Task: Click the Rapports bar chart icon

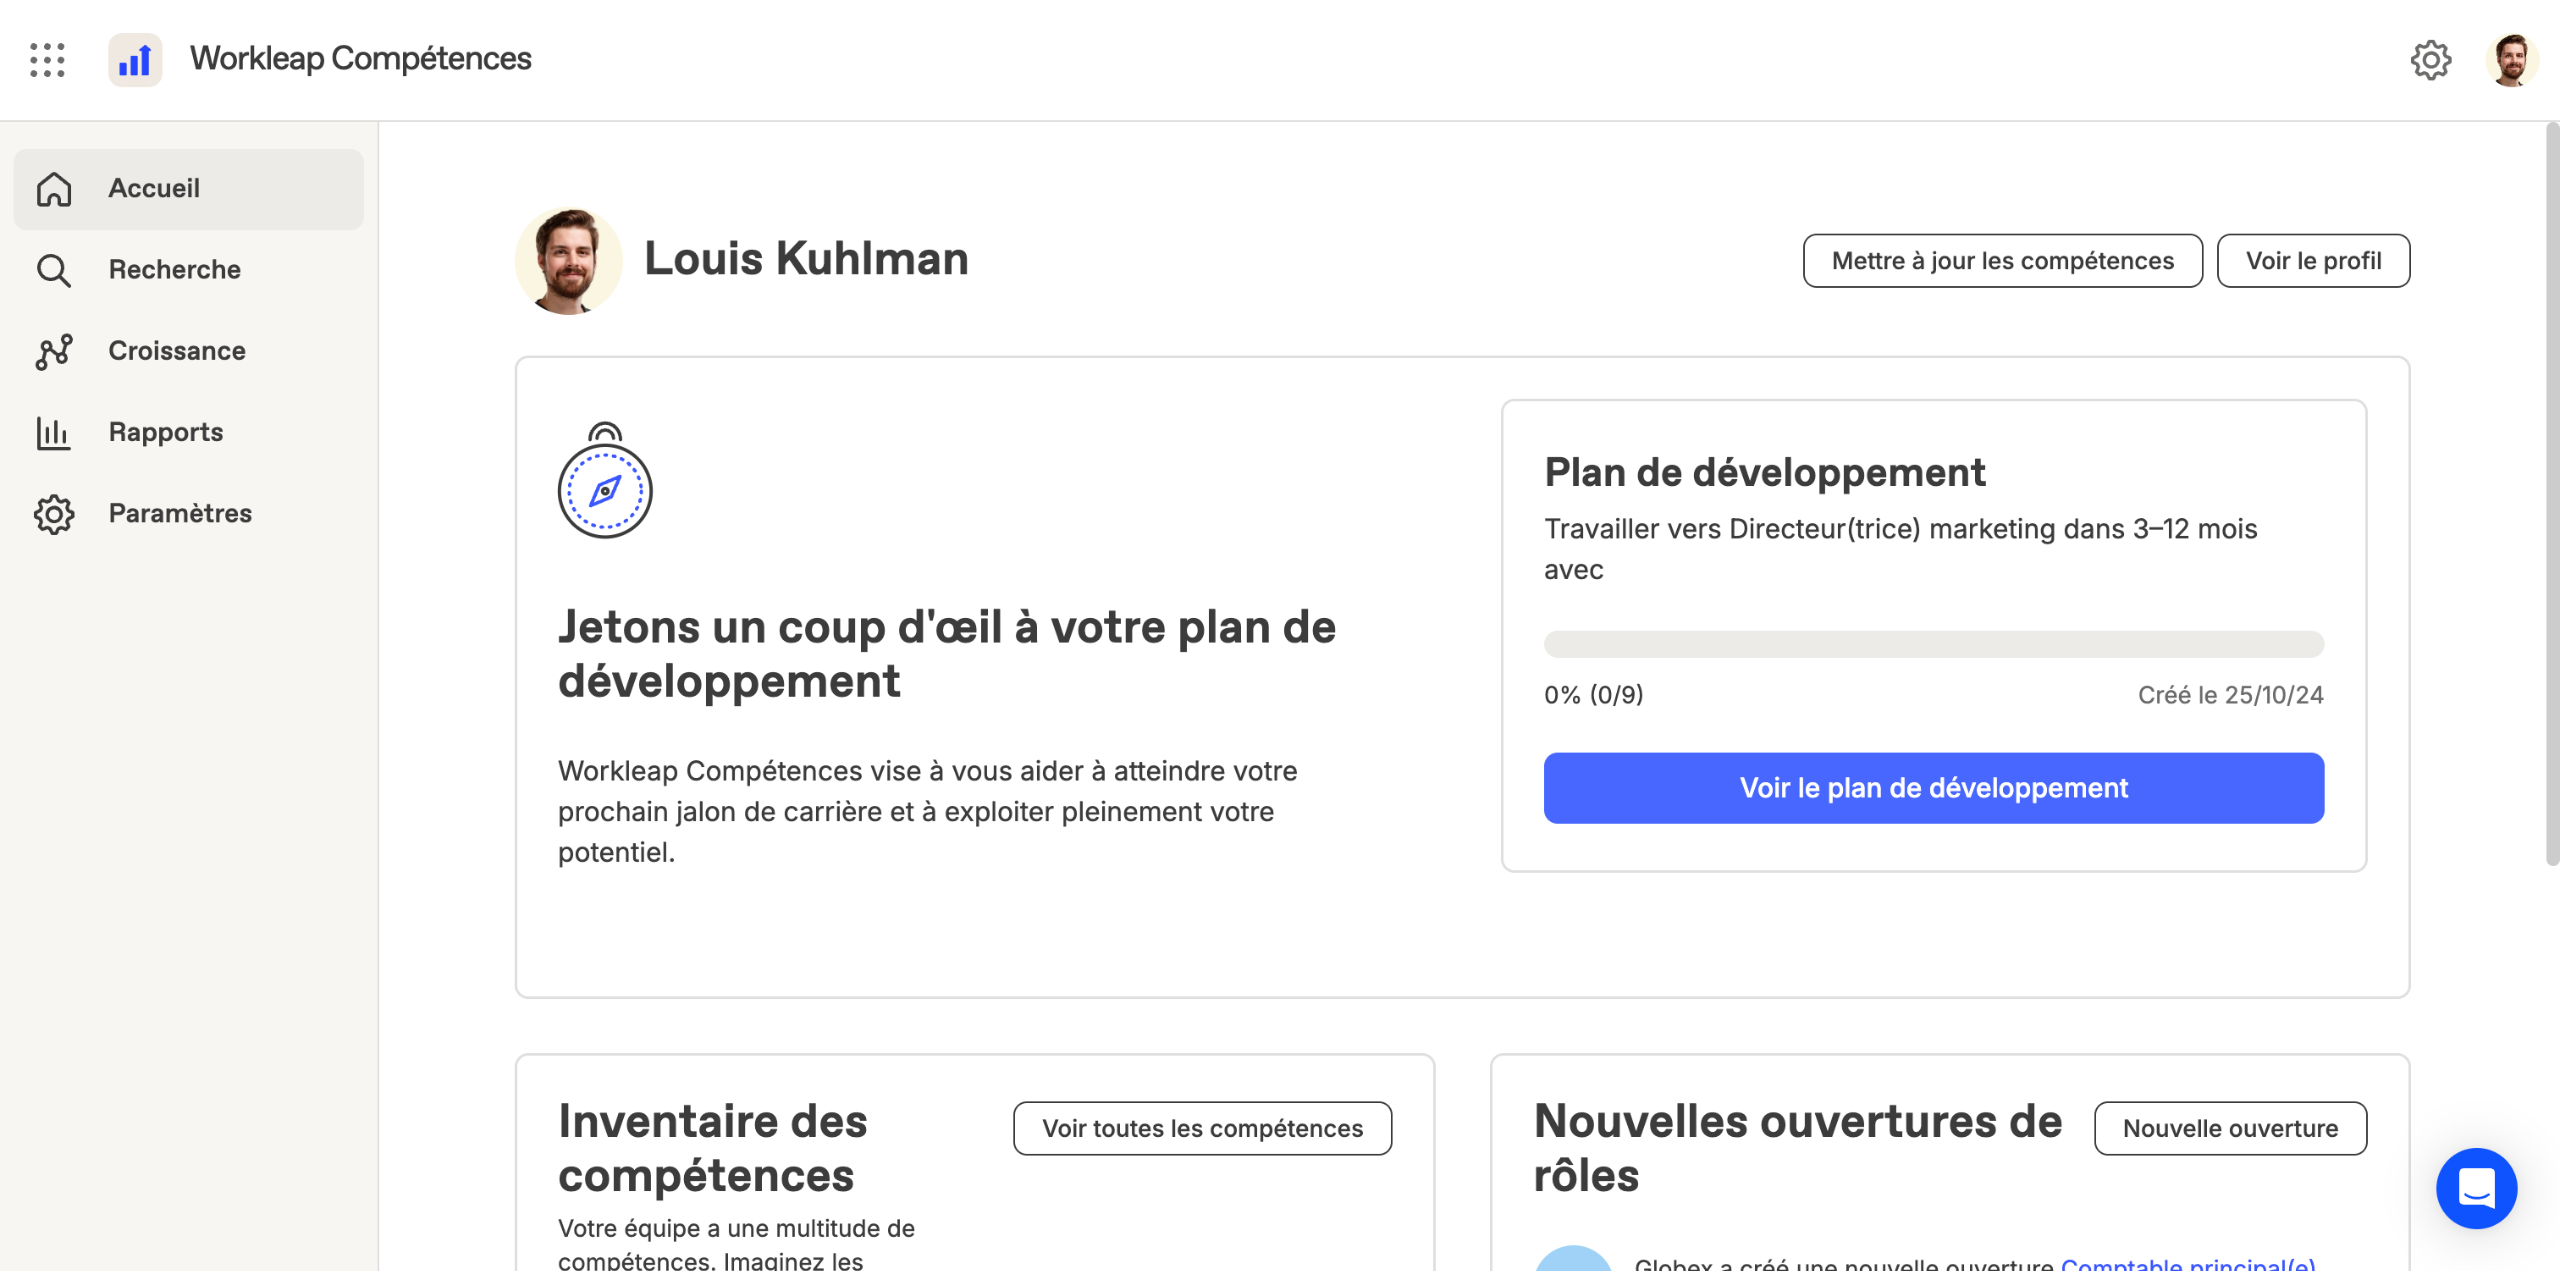Action: (x=54, y=432)
